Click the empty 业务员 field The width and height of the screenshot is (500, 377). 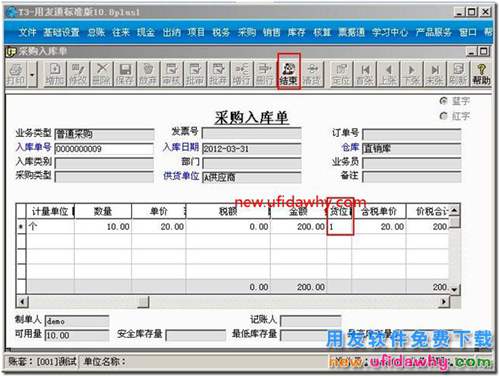(412, 163)
